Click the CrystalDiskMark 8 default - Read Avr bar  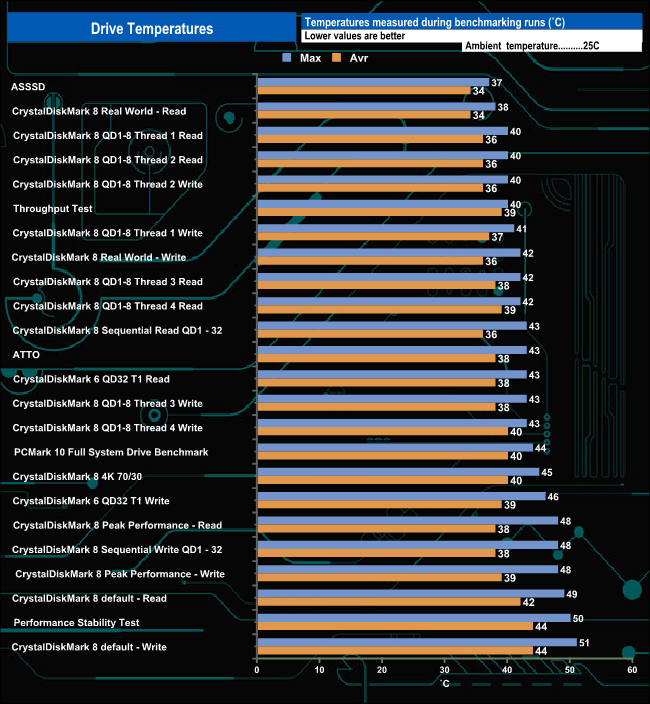pyautogui.click(x=389, y=602)
